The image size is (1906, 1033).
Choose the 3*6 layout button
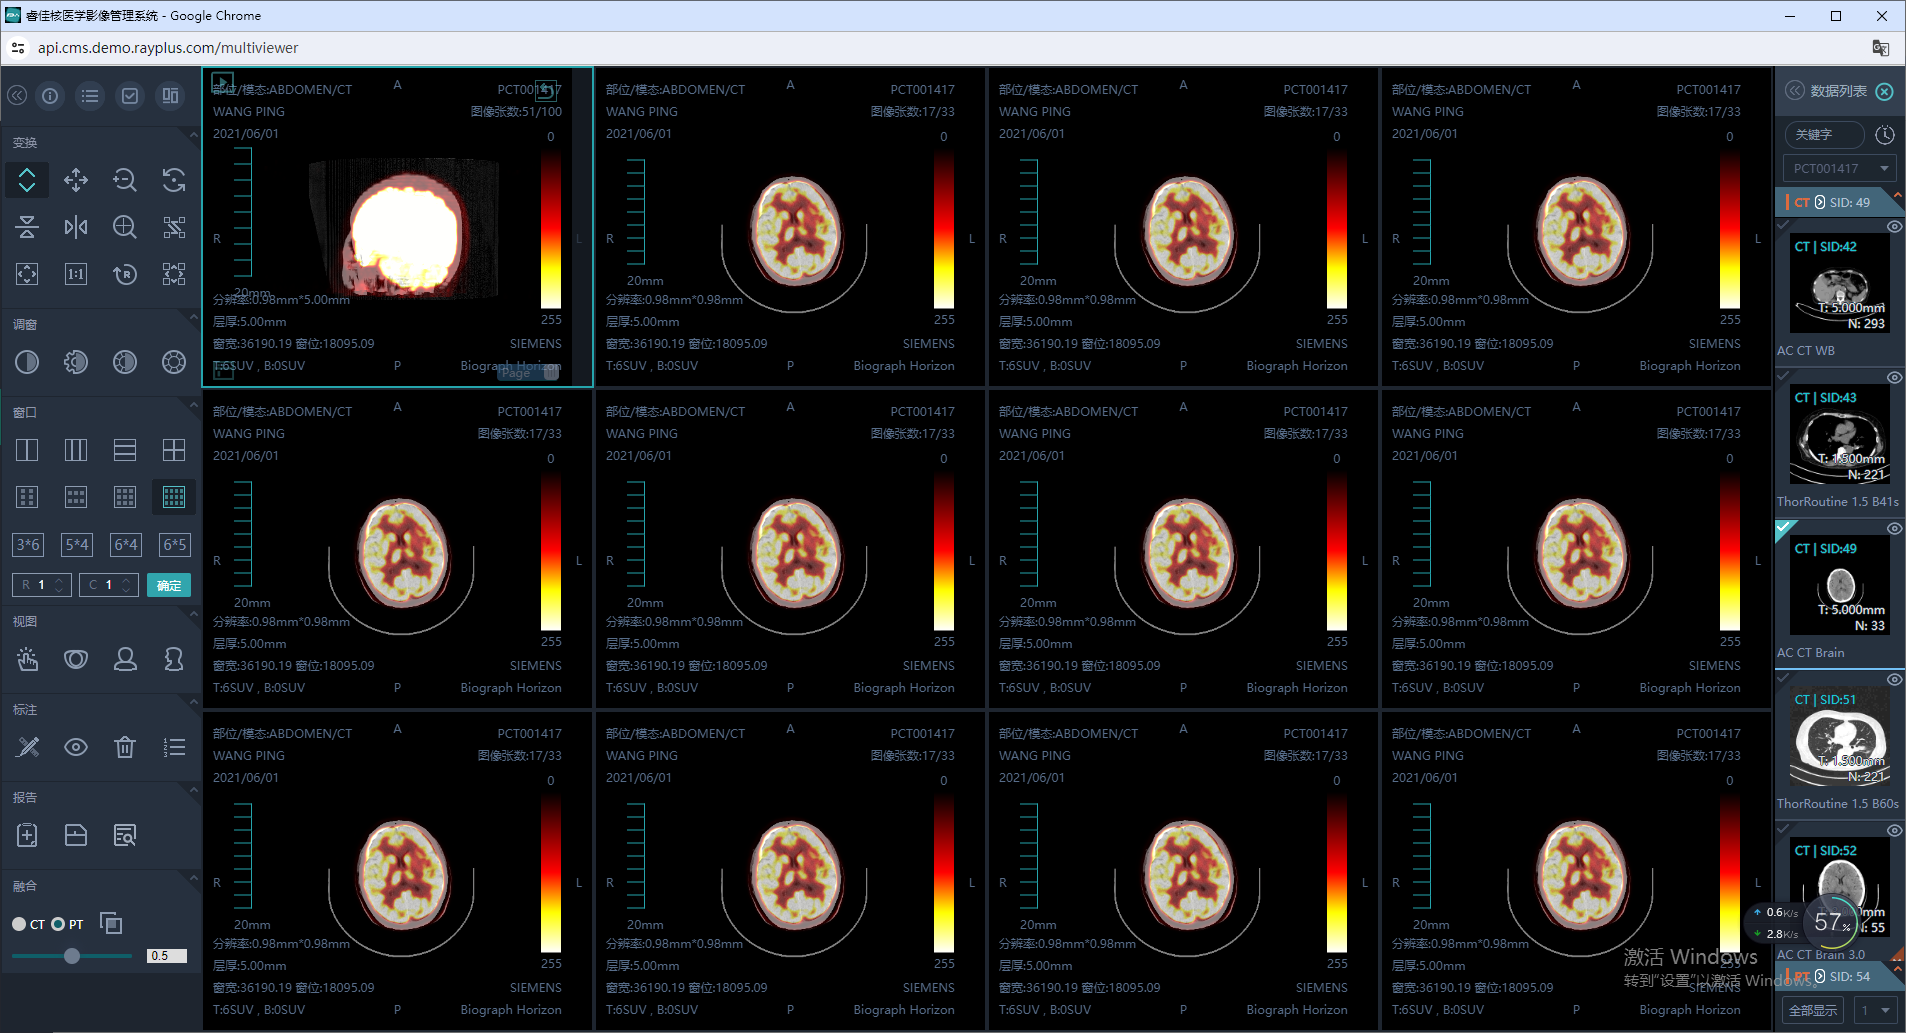(x=28, y=545)
